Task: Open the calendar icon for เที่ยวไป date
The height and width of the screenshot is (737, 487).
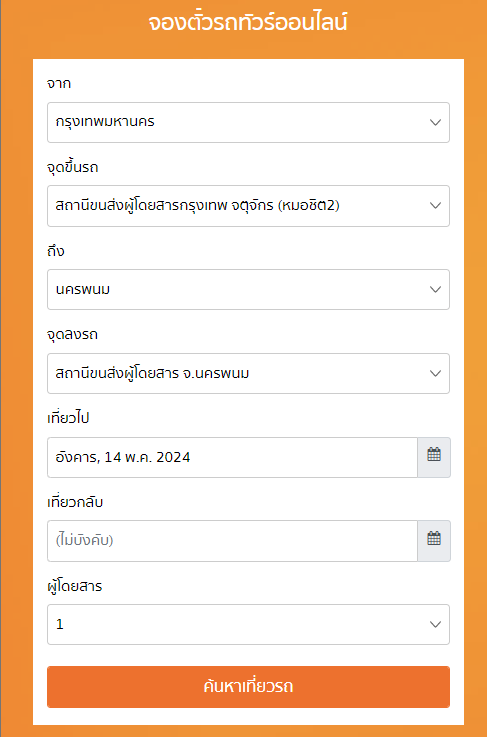Action: point(434,457)
